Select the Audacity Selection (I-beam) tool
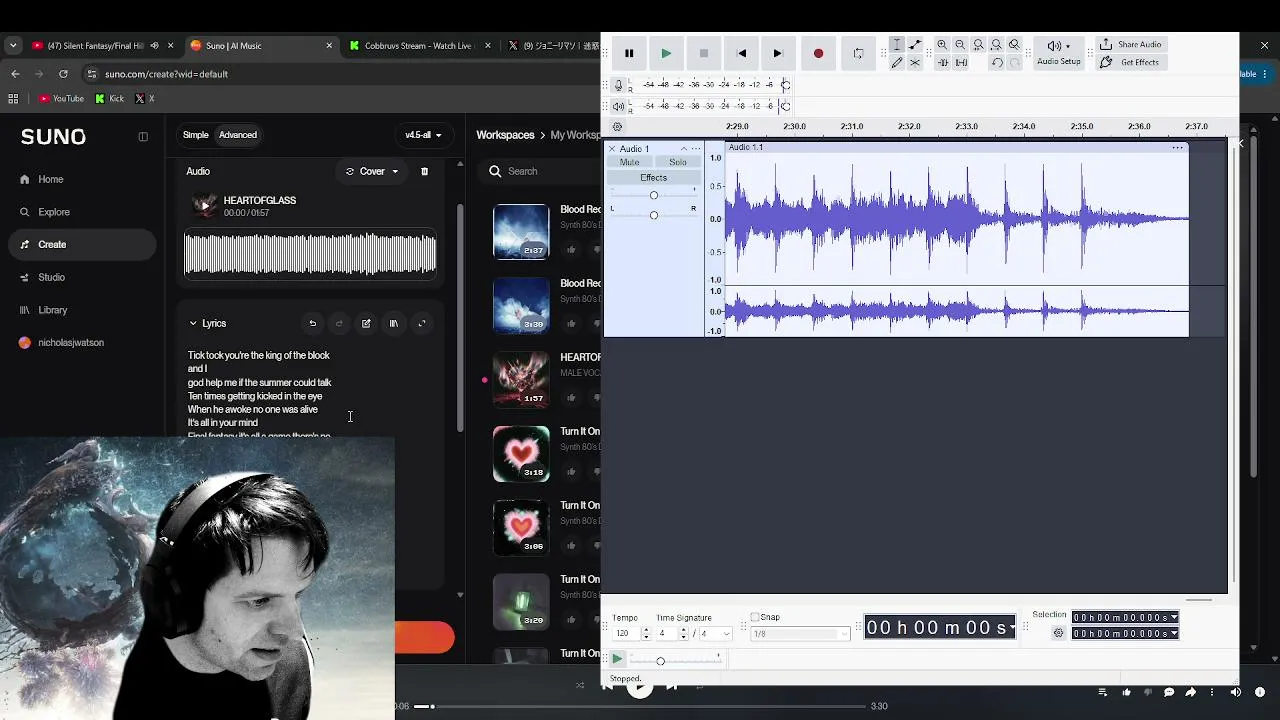Screen dimensions: 1280x720 tap(897, 45)
